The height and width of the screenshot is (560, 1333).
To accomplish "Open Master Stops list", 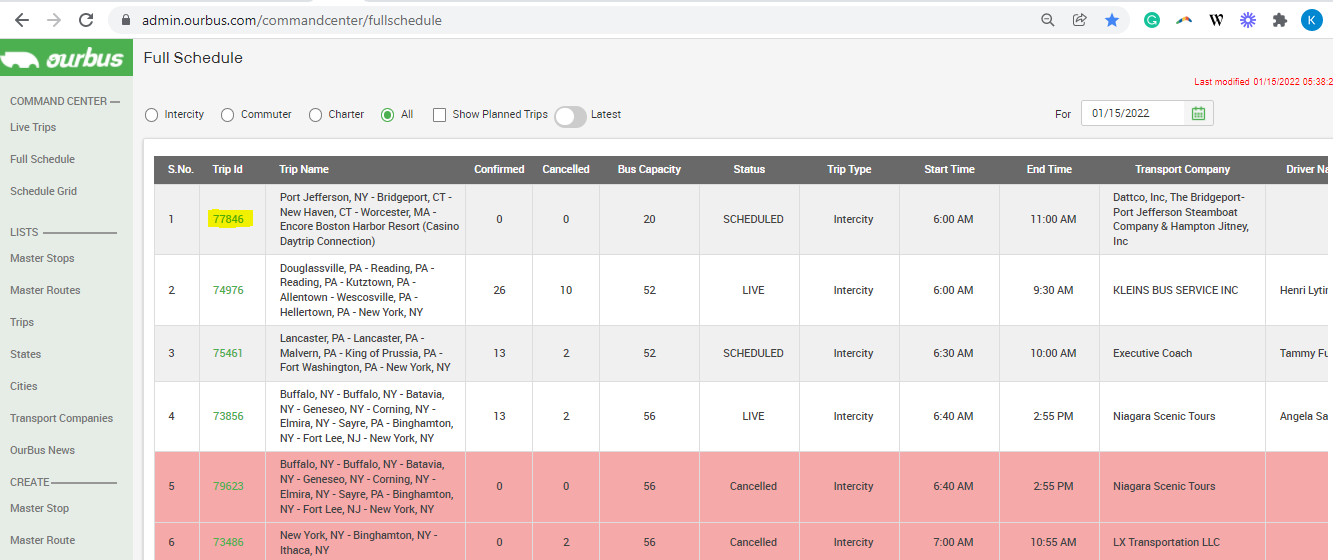I will point(42,258).
